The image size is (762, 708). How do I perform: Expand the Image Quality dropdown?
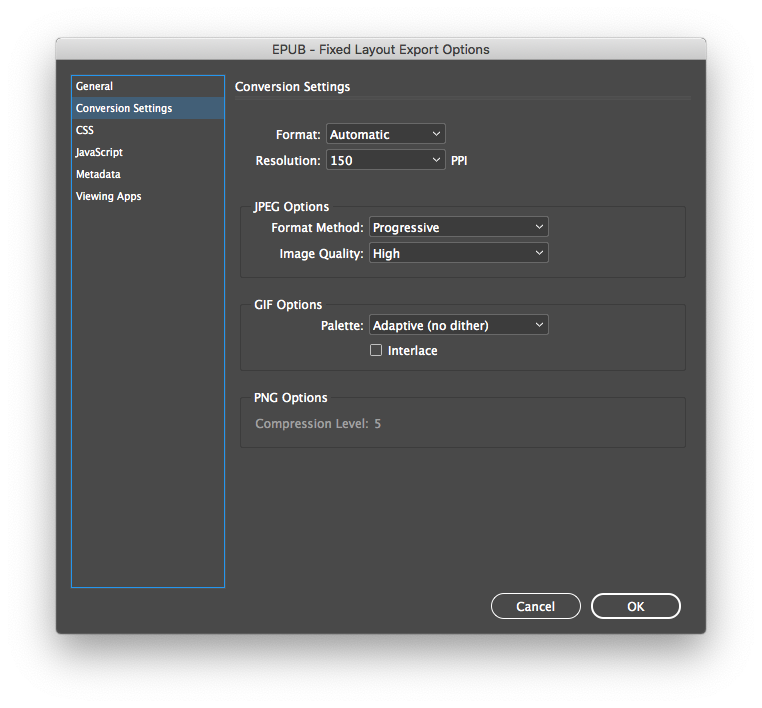pos(458,254)
